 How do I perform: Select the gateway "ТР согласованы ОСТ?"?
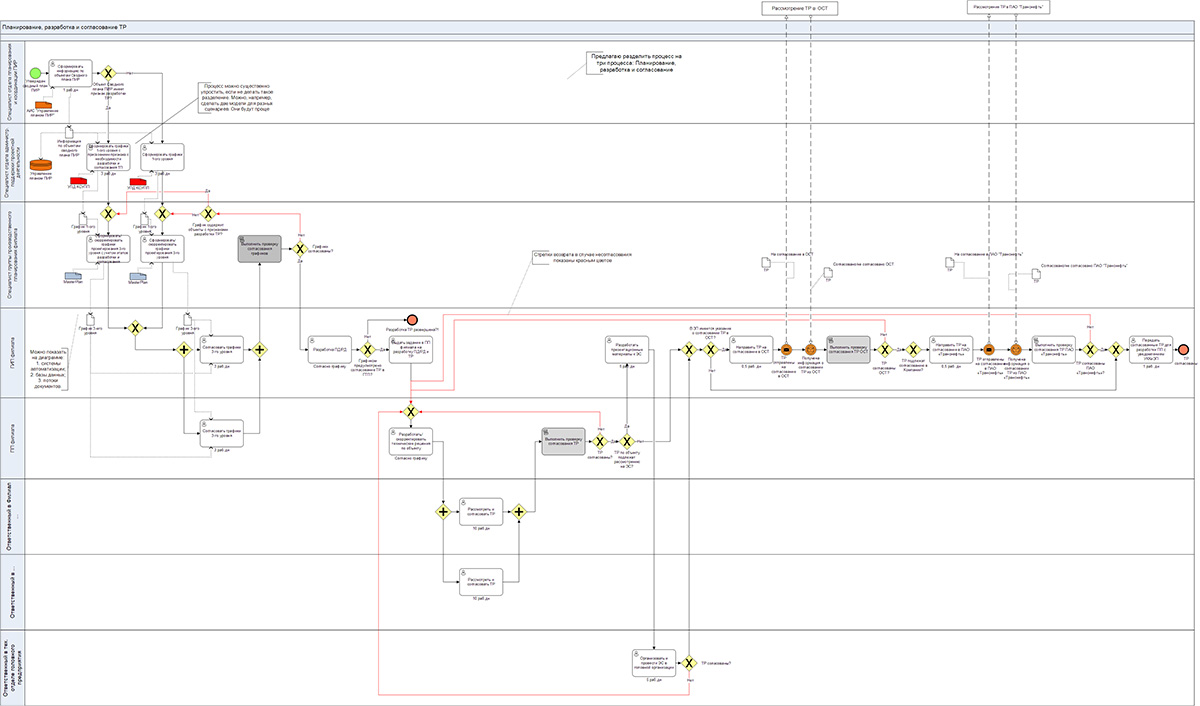coord(884,349)
